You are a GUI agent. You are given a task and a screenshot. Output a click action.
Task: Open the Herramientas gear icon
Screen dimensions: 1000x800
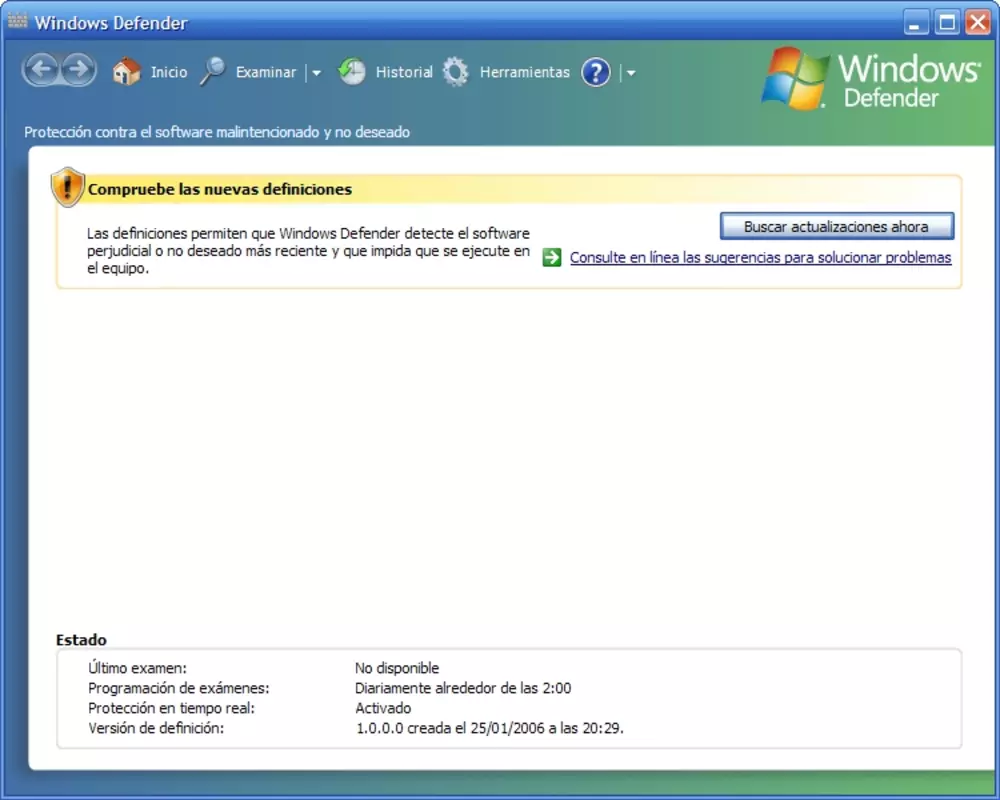point(455,71)
